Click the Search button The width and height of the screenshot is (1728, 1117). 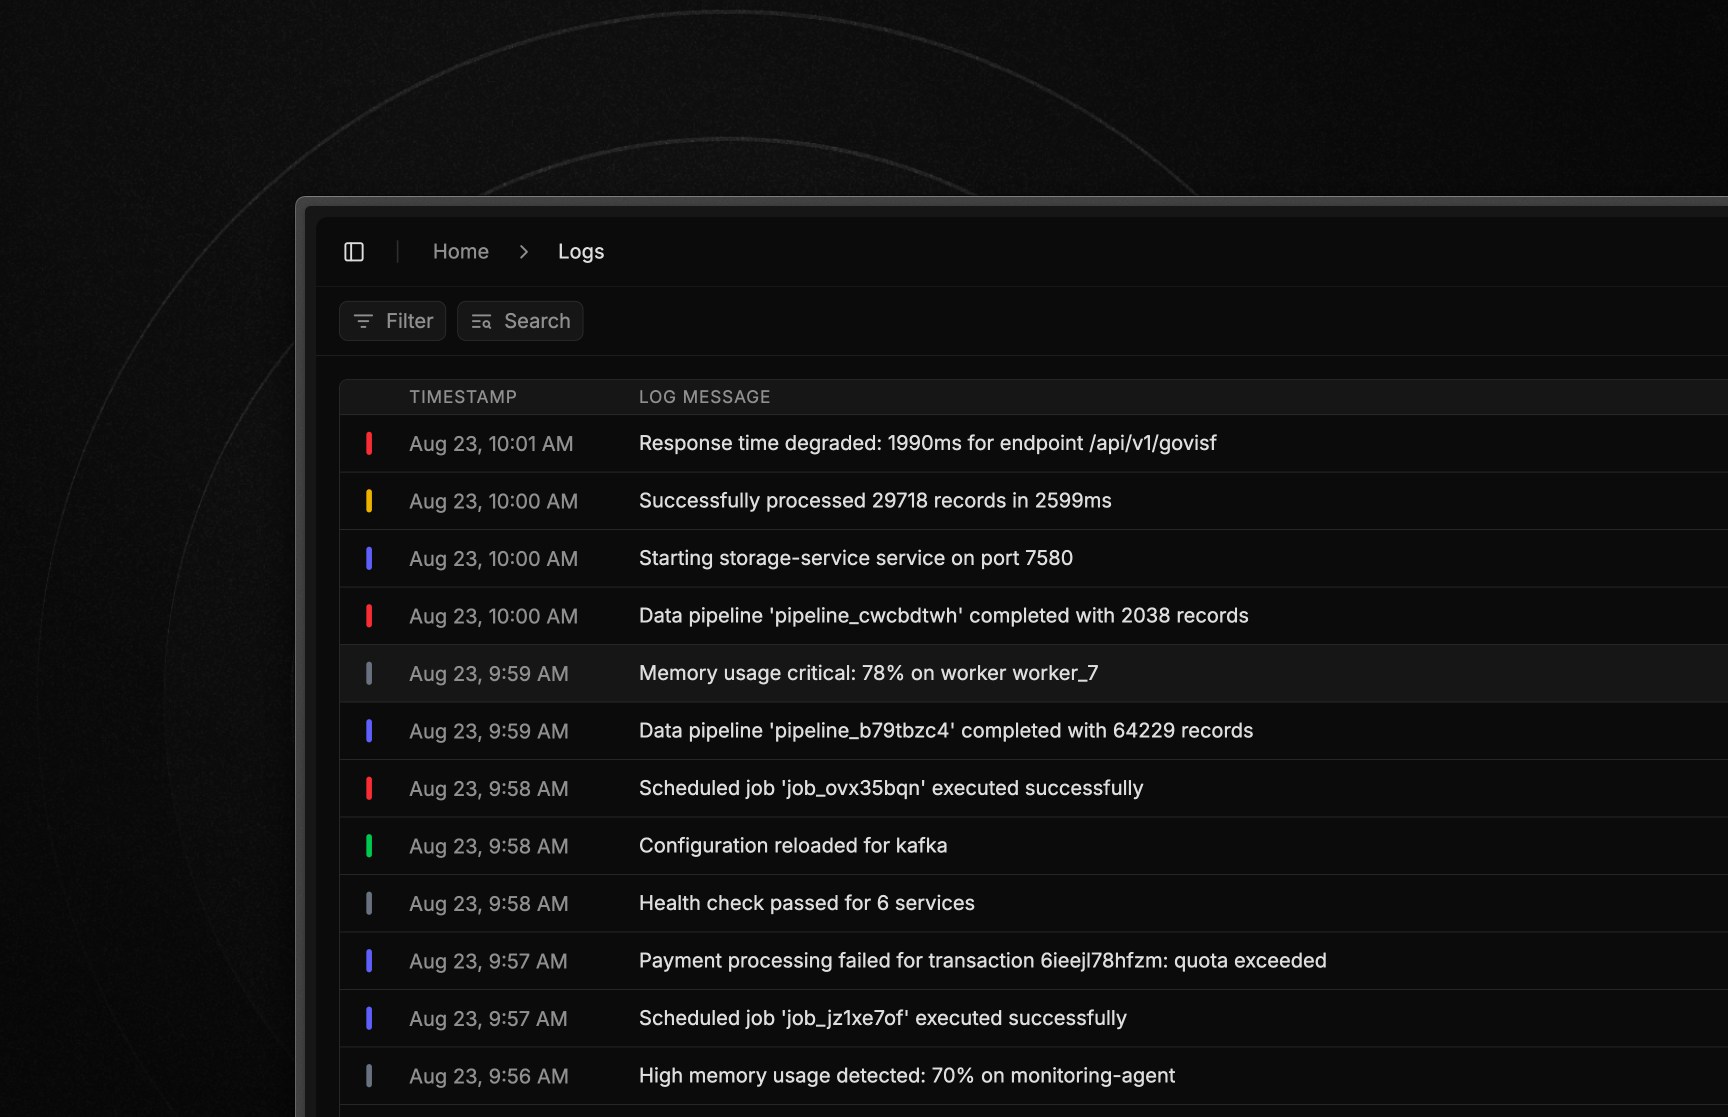(x=520, y=321)
